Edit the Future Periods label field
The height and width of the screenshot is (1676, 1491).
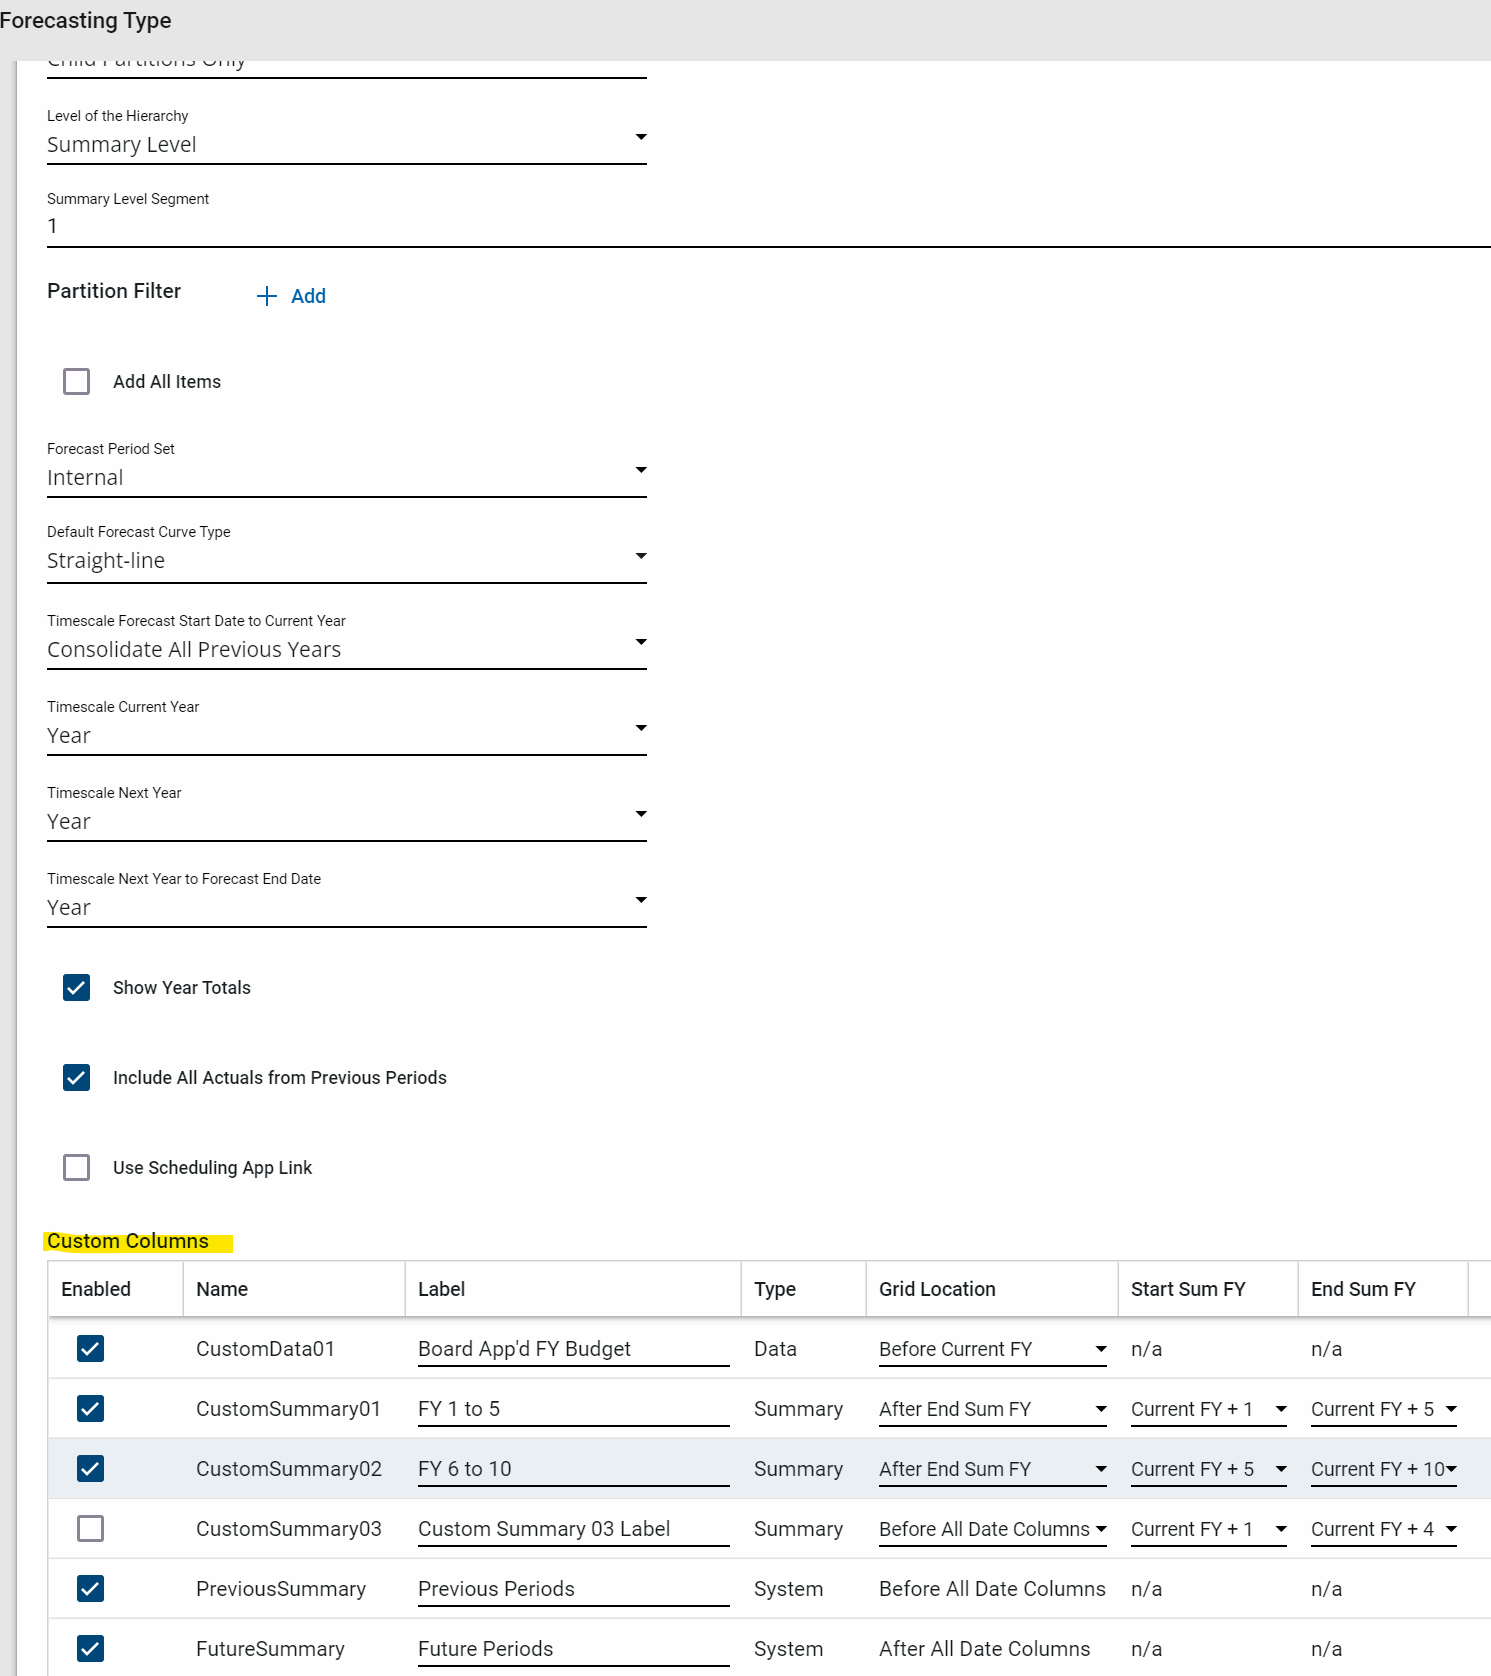pos(572,1649)
